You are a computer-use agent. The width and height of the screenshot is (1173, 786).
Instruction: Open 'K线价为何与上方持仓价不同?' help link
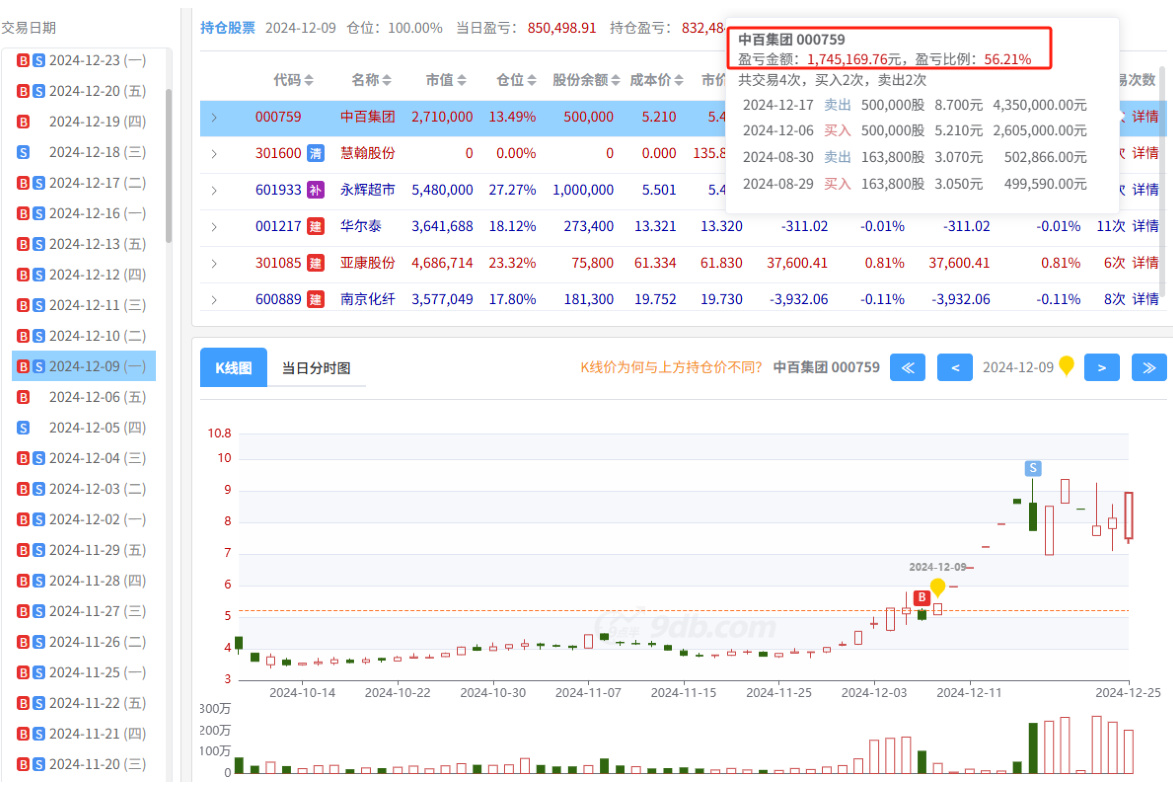(671, 367)
